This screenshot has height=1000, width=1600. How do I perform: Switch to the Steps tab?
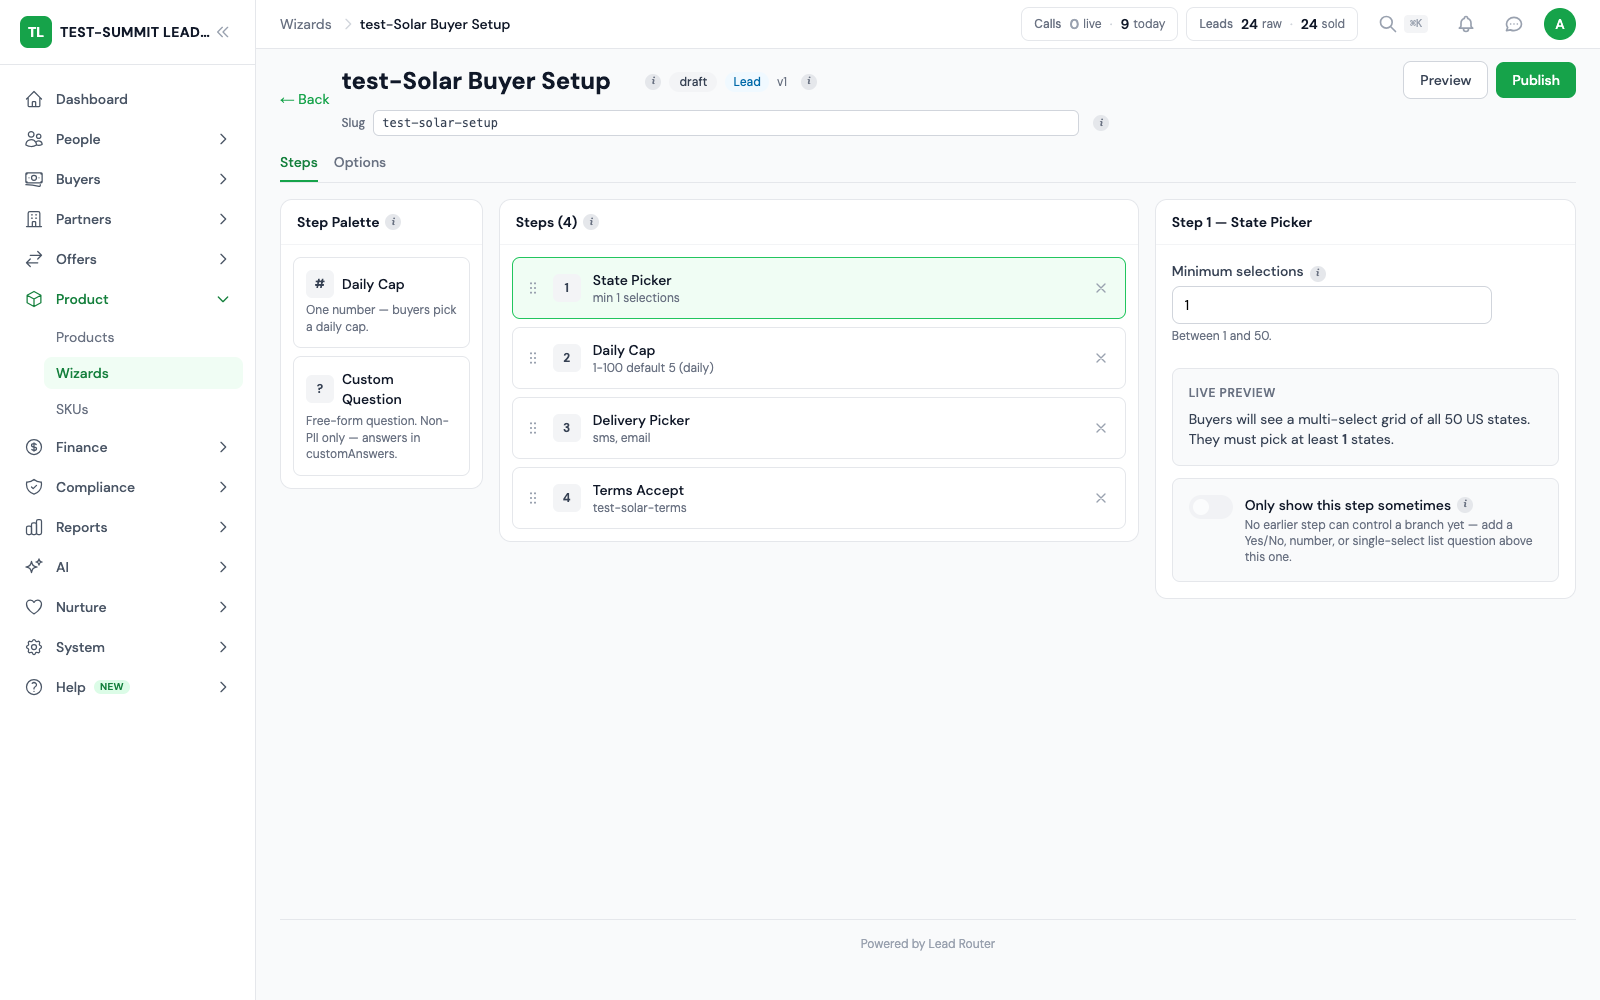299,162
